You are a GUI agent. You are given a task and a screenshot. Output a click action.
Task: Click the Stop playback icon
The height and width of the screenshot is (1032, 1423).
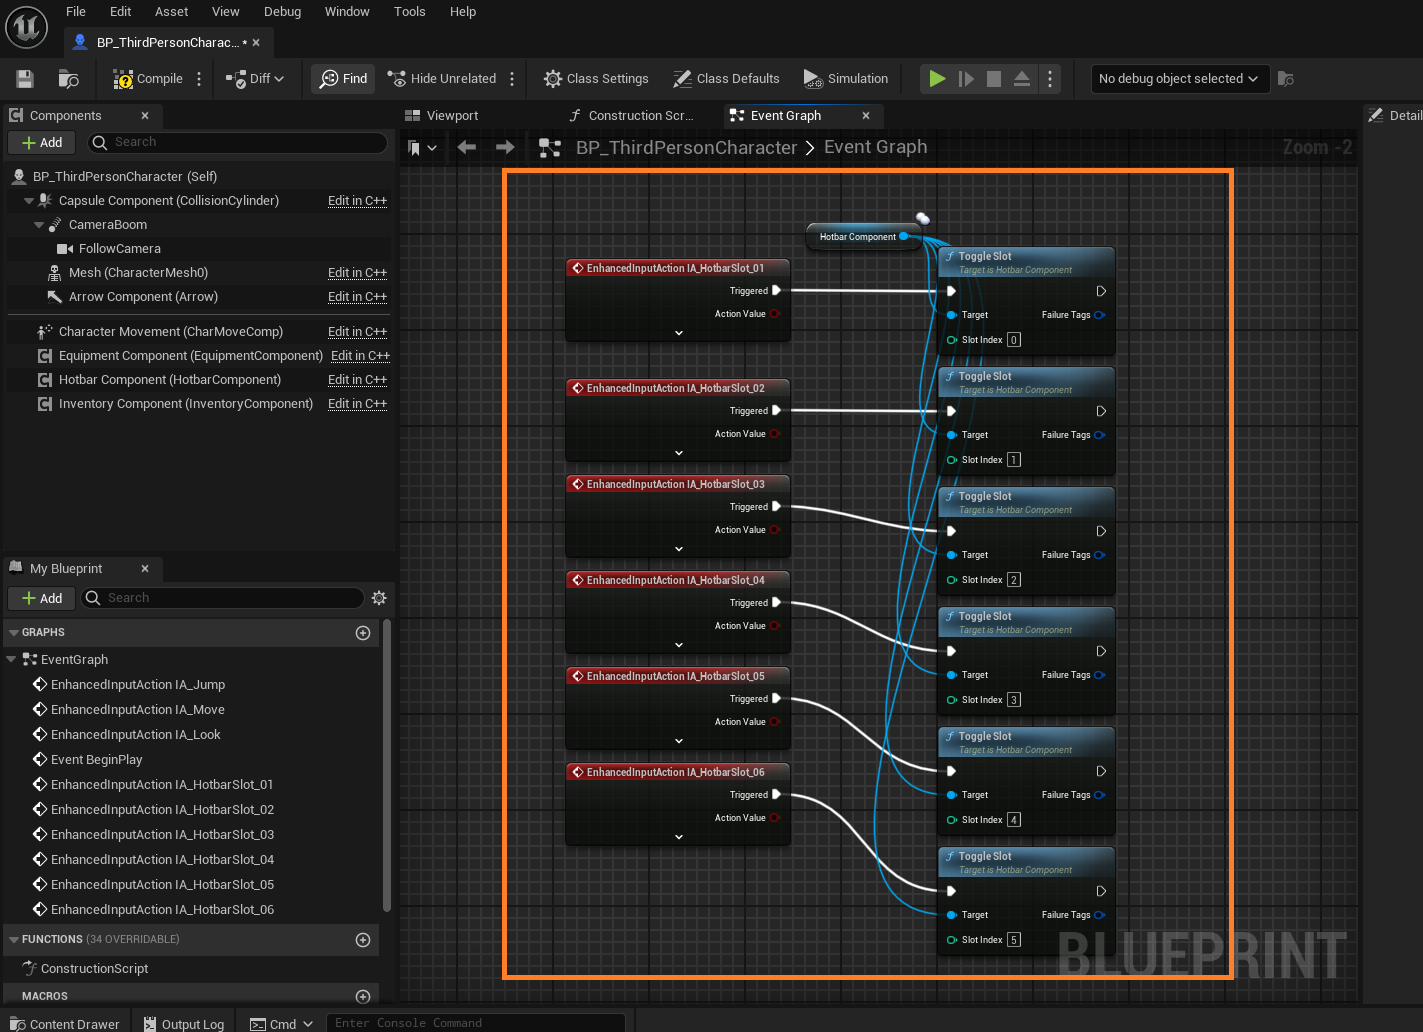[x=994, y=79]
